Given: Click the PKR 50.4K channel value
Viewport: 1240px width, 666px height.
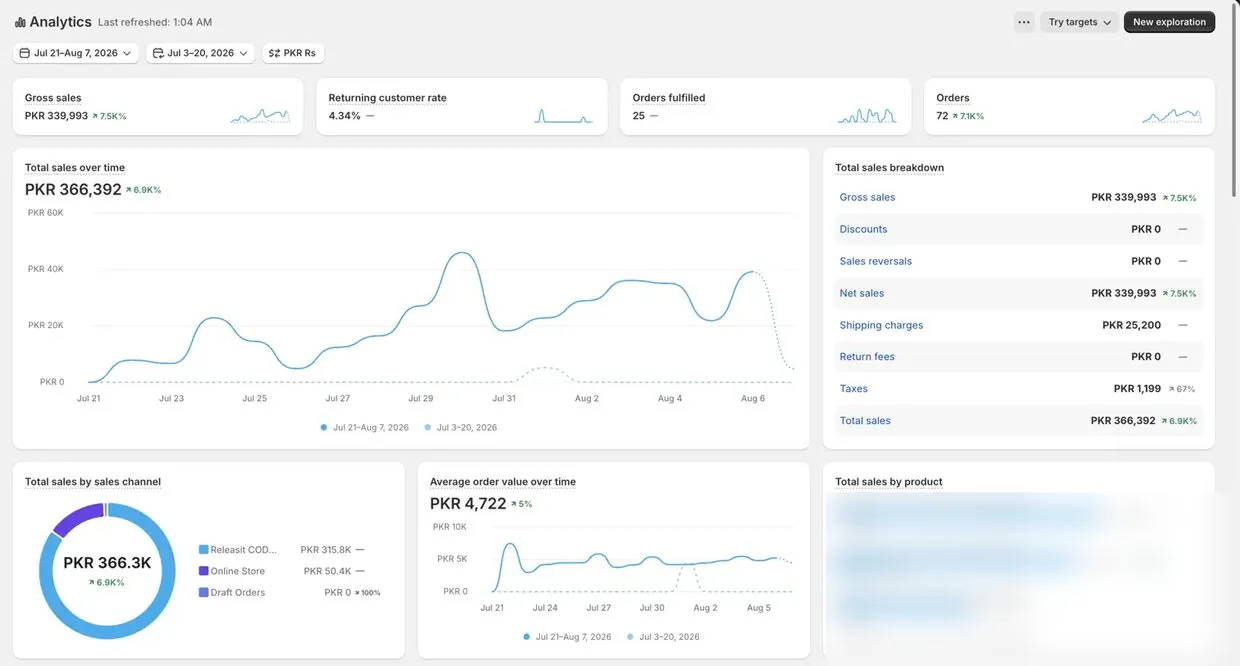Looking at the screenshot, I should click(x=328, y=571).
